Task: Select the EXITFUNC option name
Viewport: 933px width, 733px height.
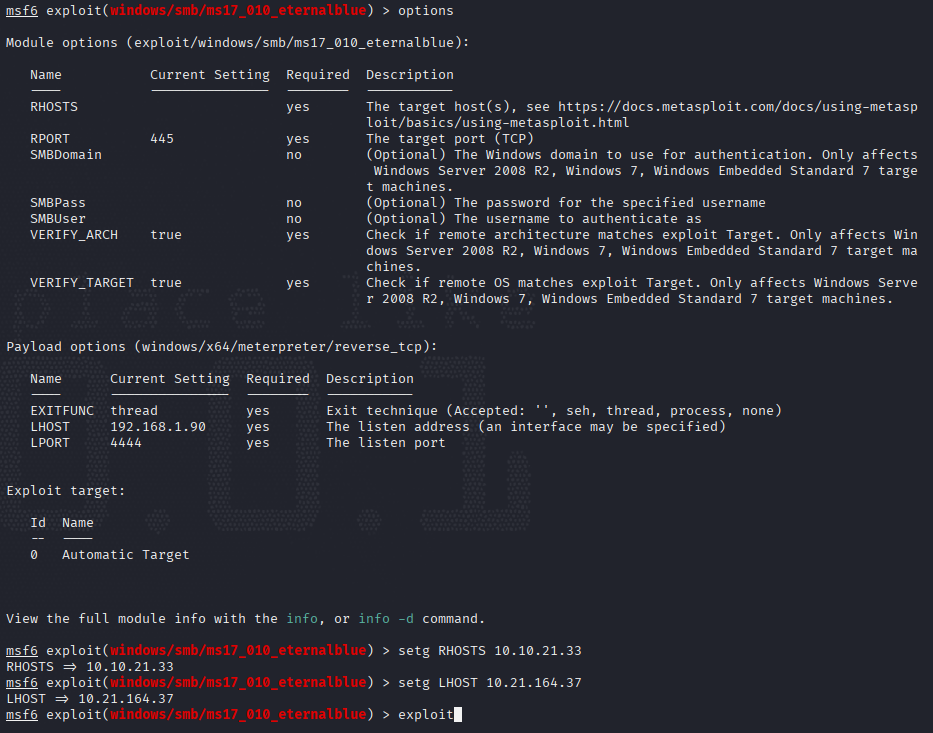Action: pos(62,411)
